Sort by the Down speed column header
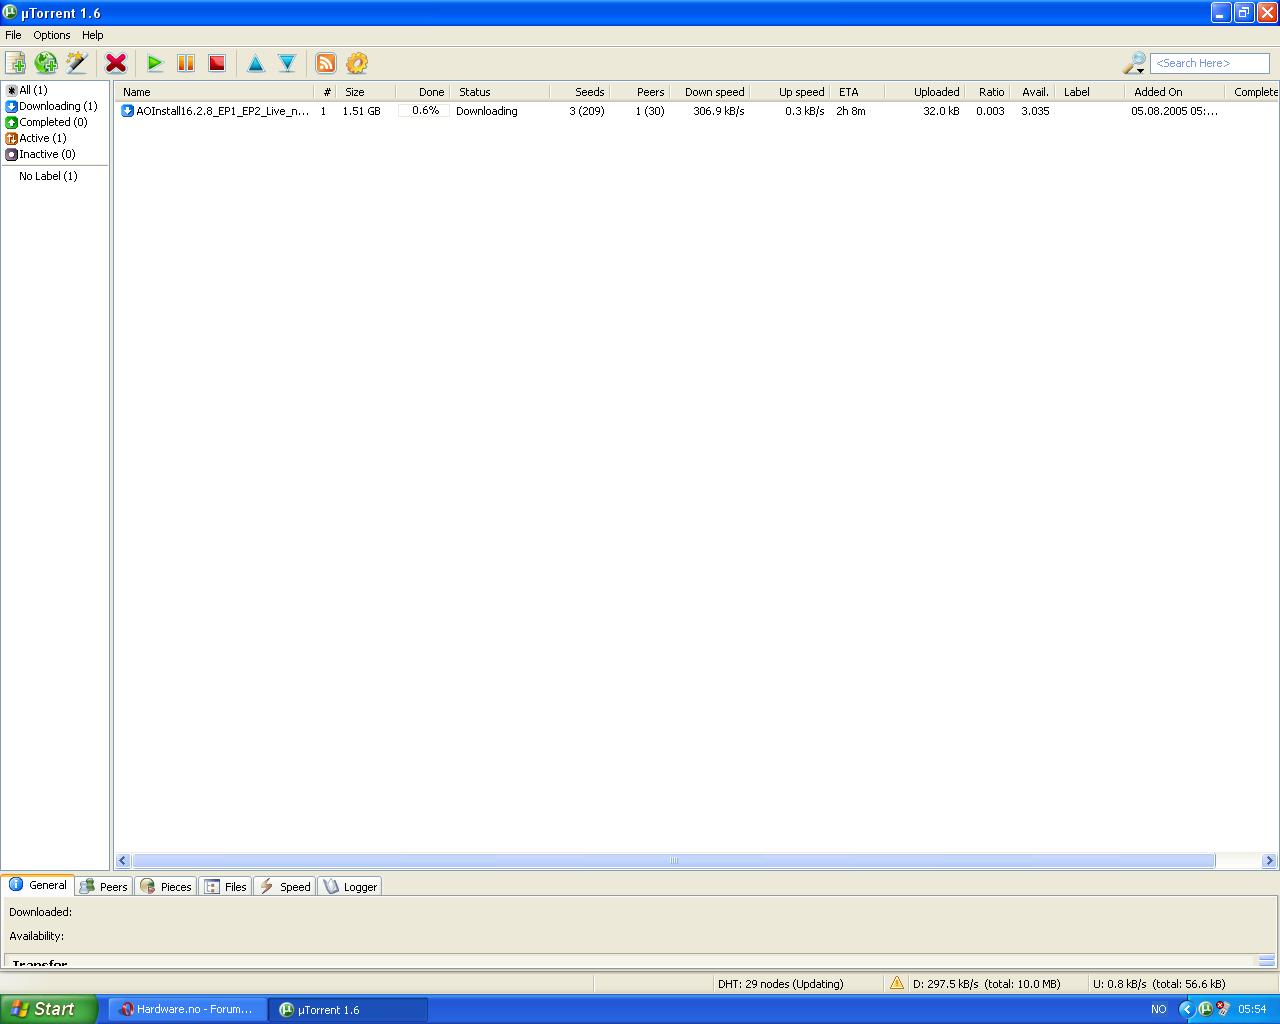Image resolution: width=1280 pixels, height=1024 pixels. point(710,92)
